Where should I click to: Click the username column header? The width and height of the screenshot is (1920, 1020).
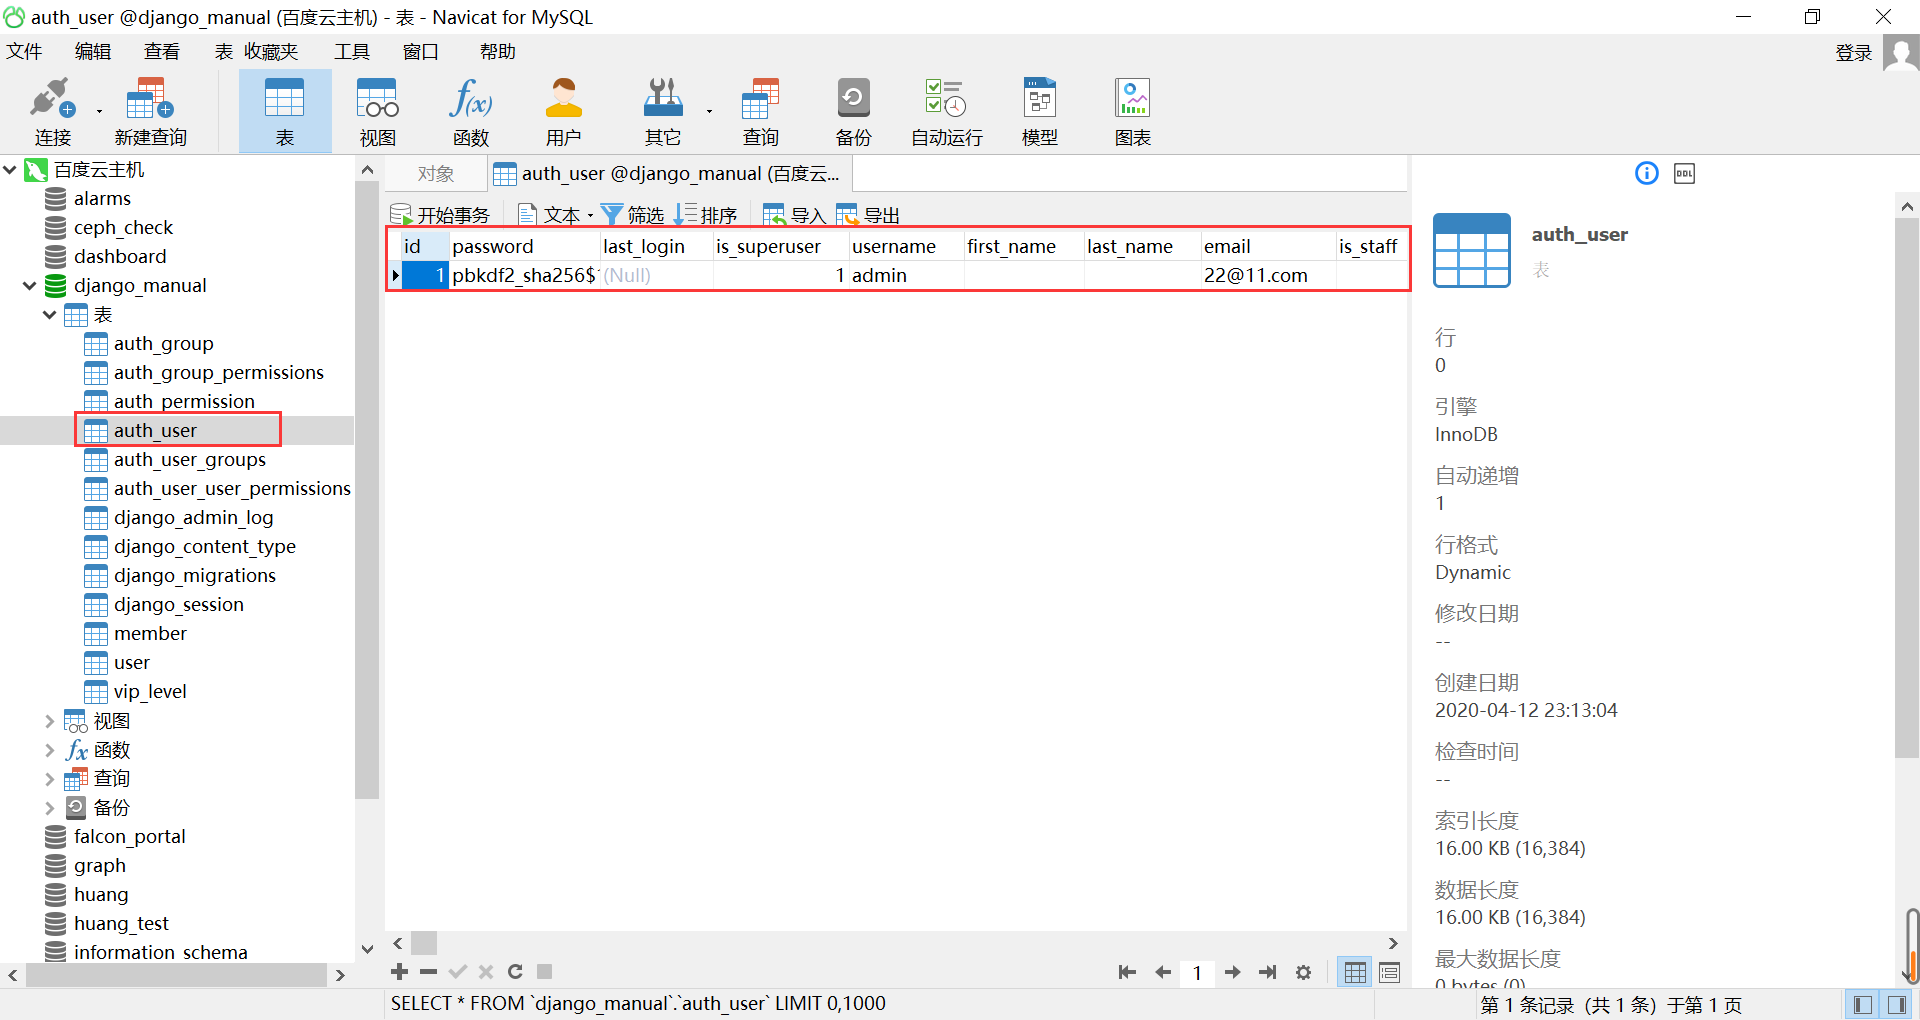(x=906, y=246)
